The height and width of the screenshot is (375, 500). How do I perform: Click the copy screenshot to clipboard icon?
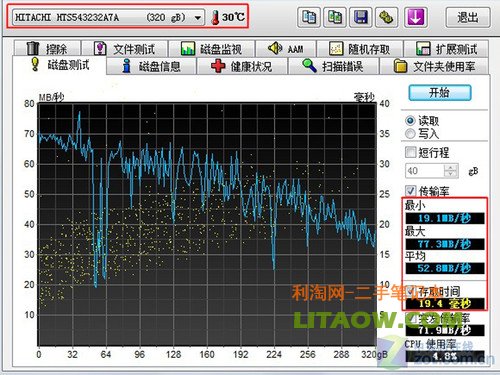pos(335,17)
